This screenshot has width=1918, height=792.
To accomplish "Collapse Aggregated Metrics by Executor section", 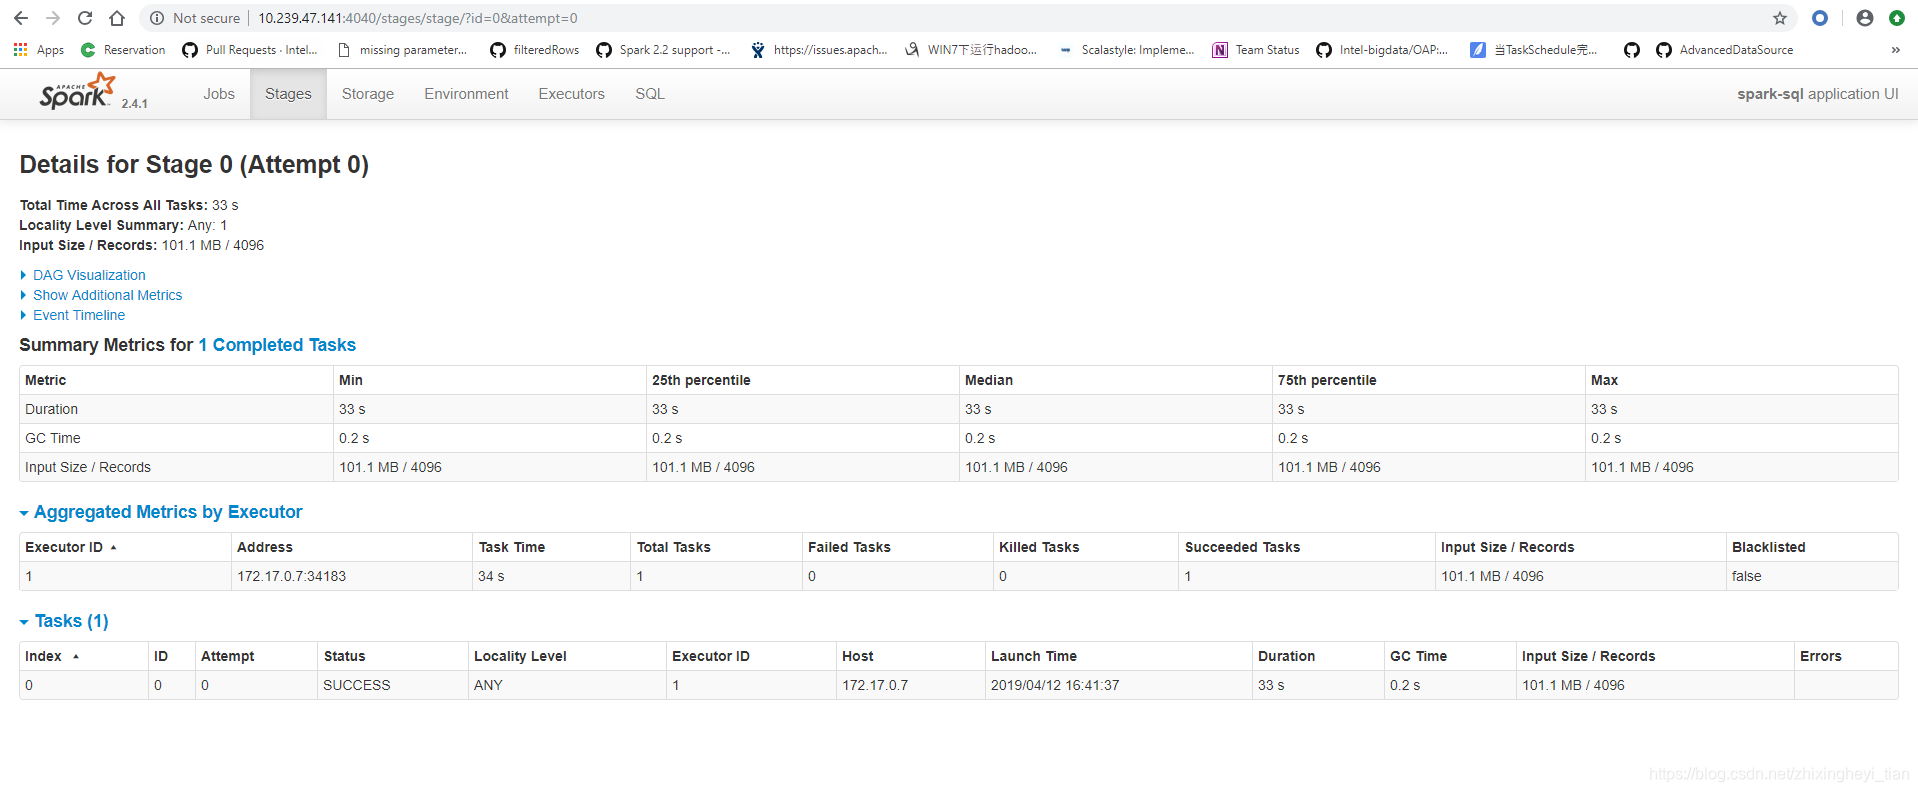I will [x=167, y=512].
